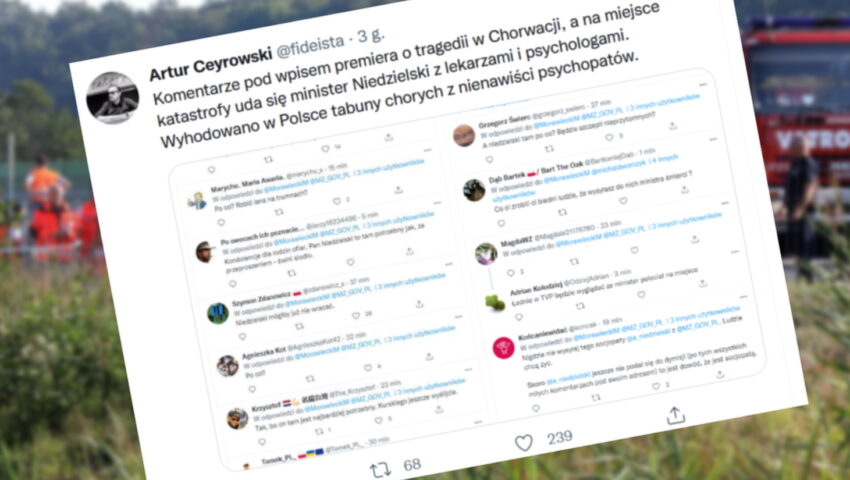The height and width of the screenshot is (480, 850).
Task: Like Szymon Zdanowicz's reply with 28 likes
Action: (x=356, y=316)
